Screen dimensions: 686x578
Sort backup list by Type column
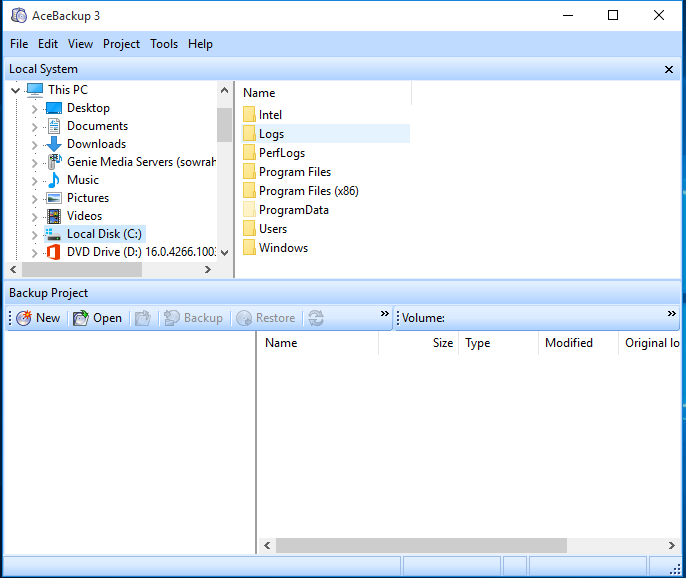498,343
